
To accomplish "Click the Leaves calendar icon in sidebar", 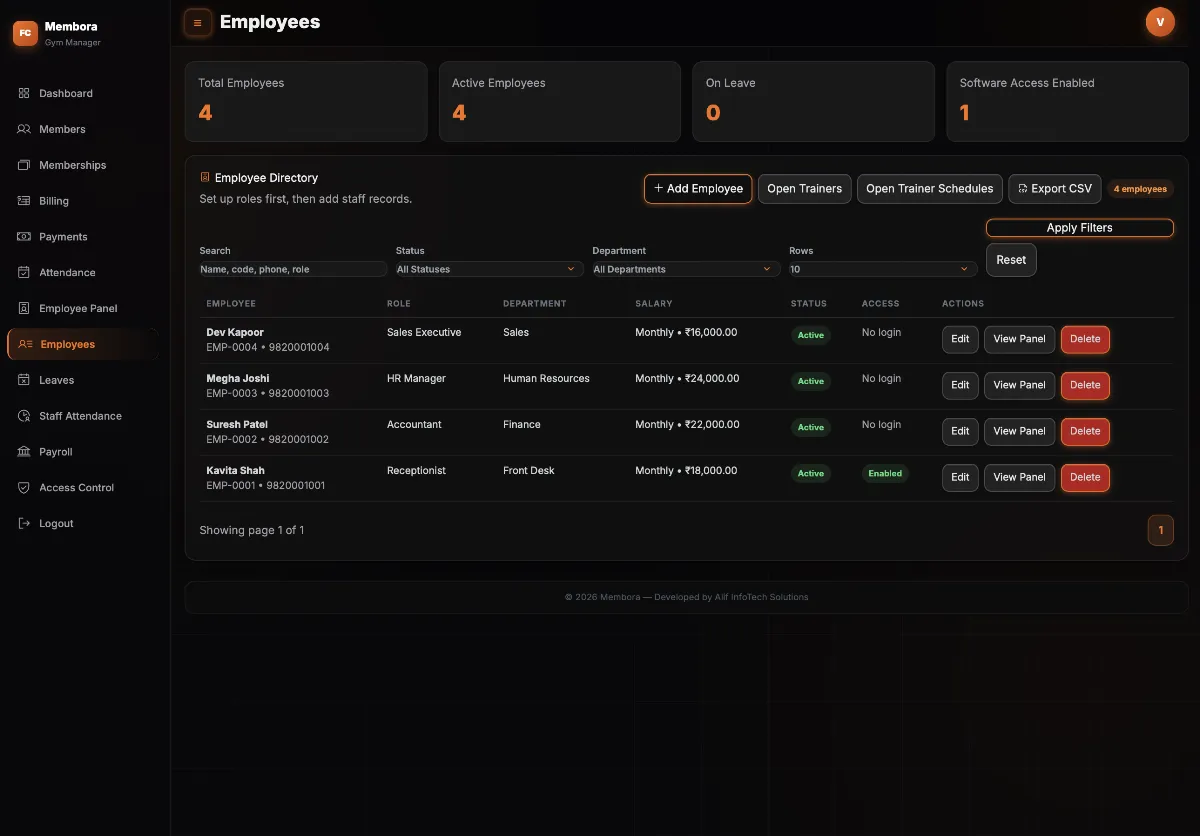I will tap(24, 380).
